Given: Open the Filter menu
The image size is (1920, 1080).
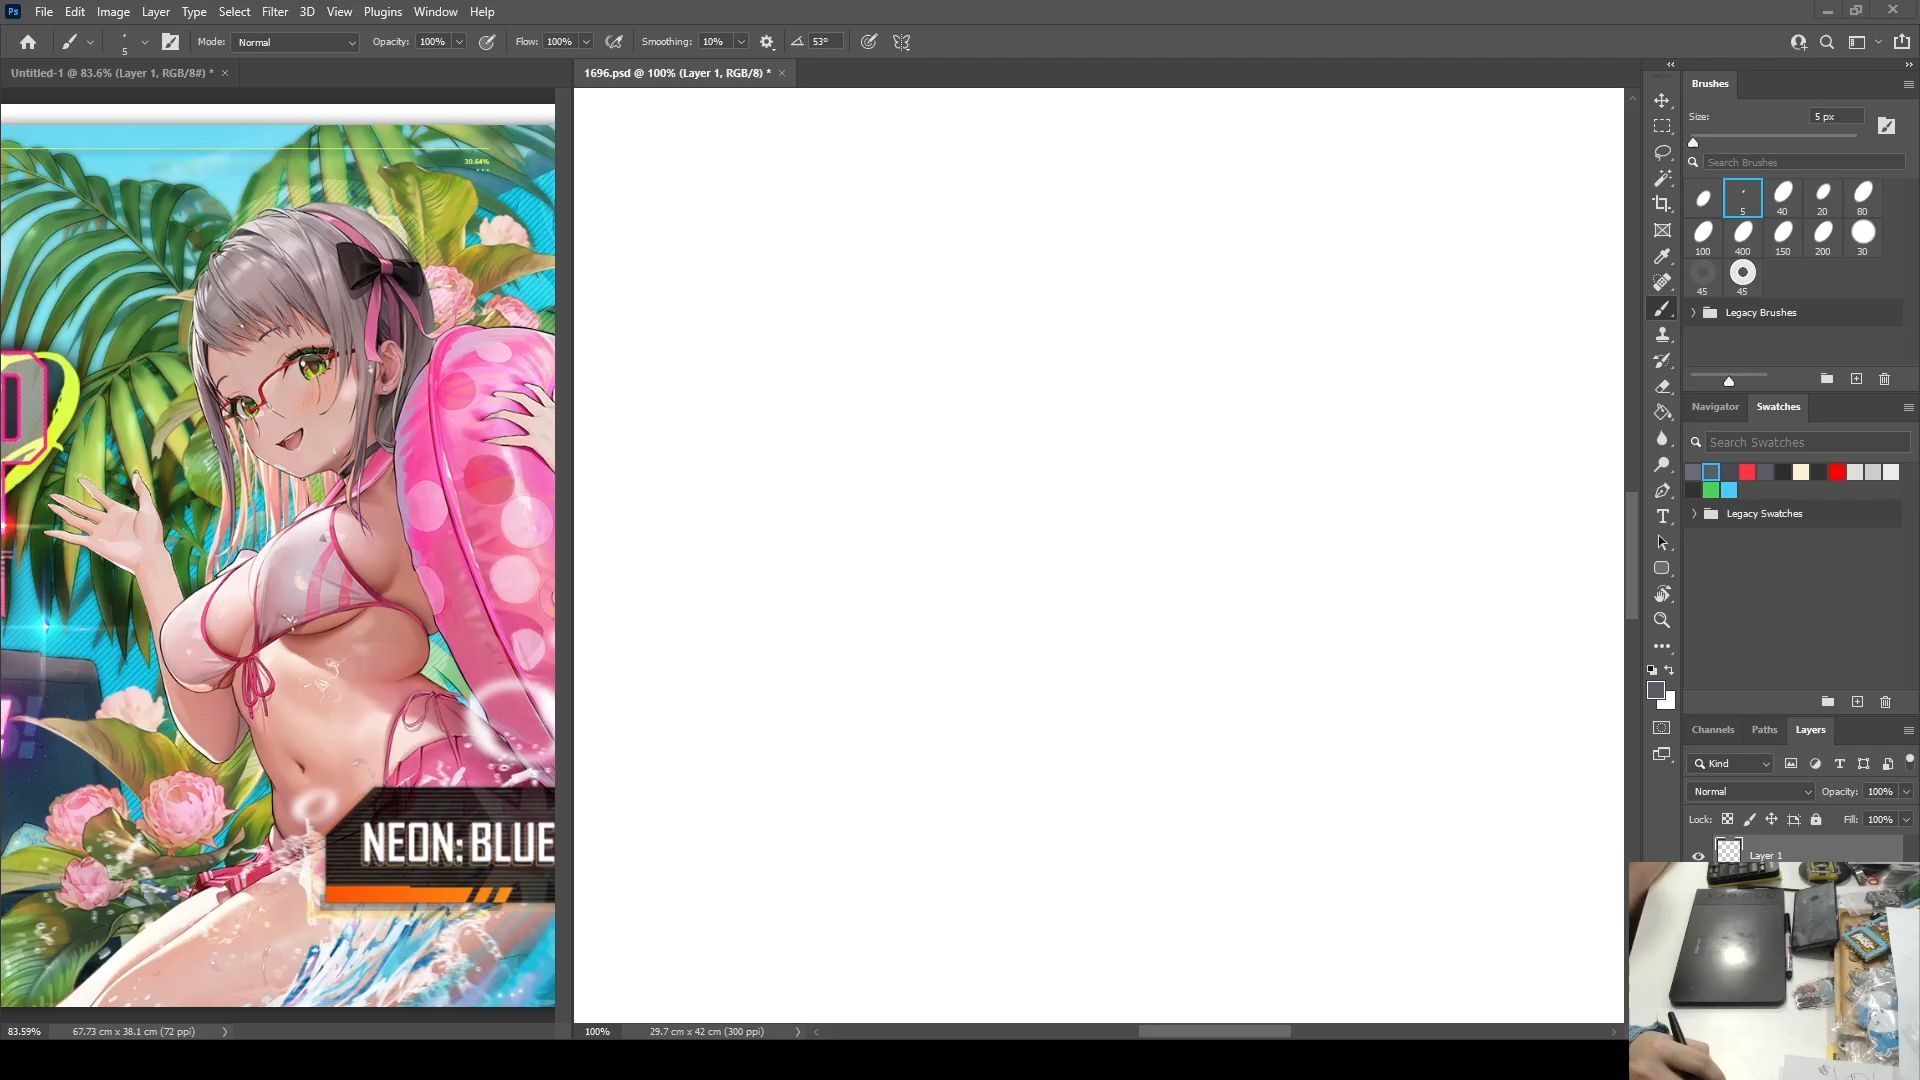Looking at the screenshot, I should 275,12.
